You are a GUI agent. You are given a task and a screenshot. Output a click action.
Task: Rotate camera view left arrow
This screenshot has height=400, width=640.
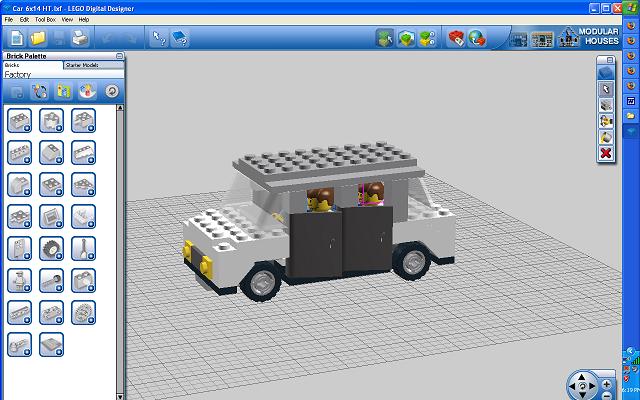[572, 386]
